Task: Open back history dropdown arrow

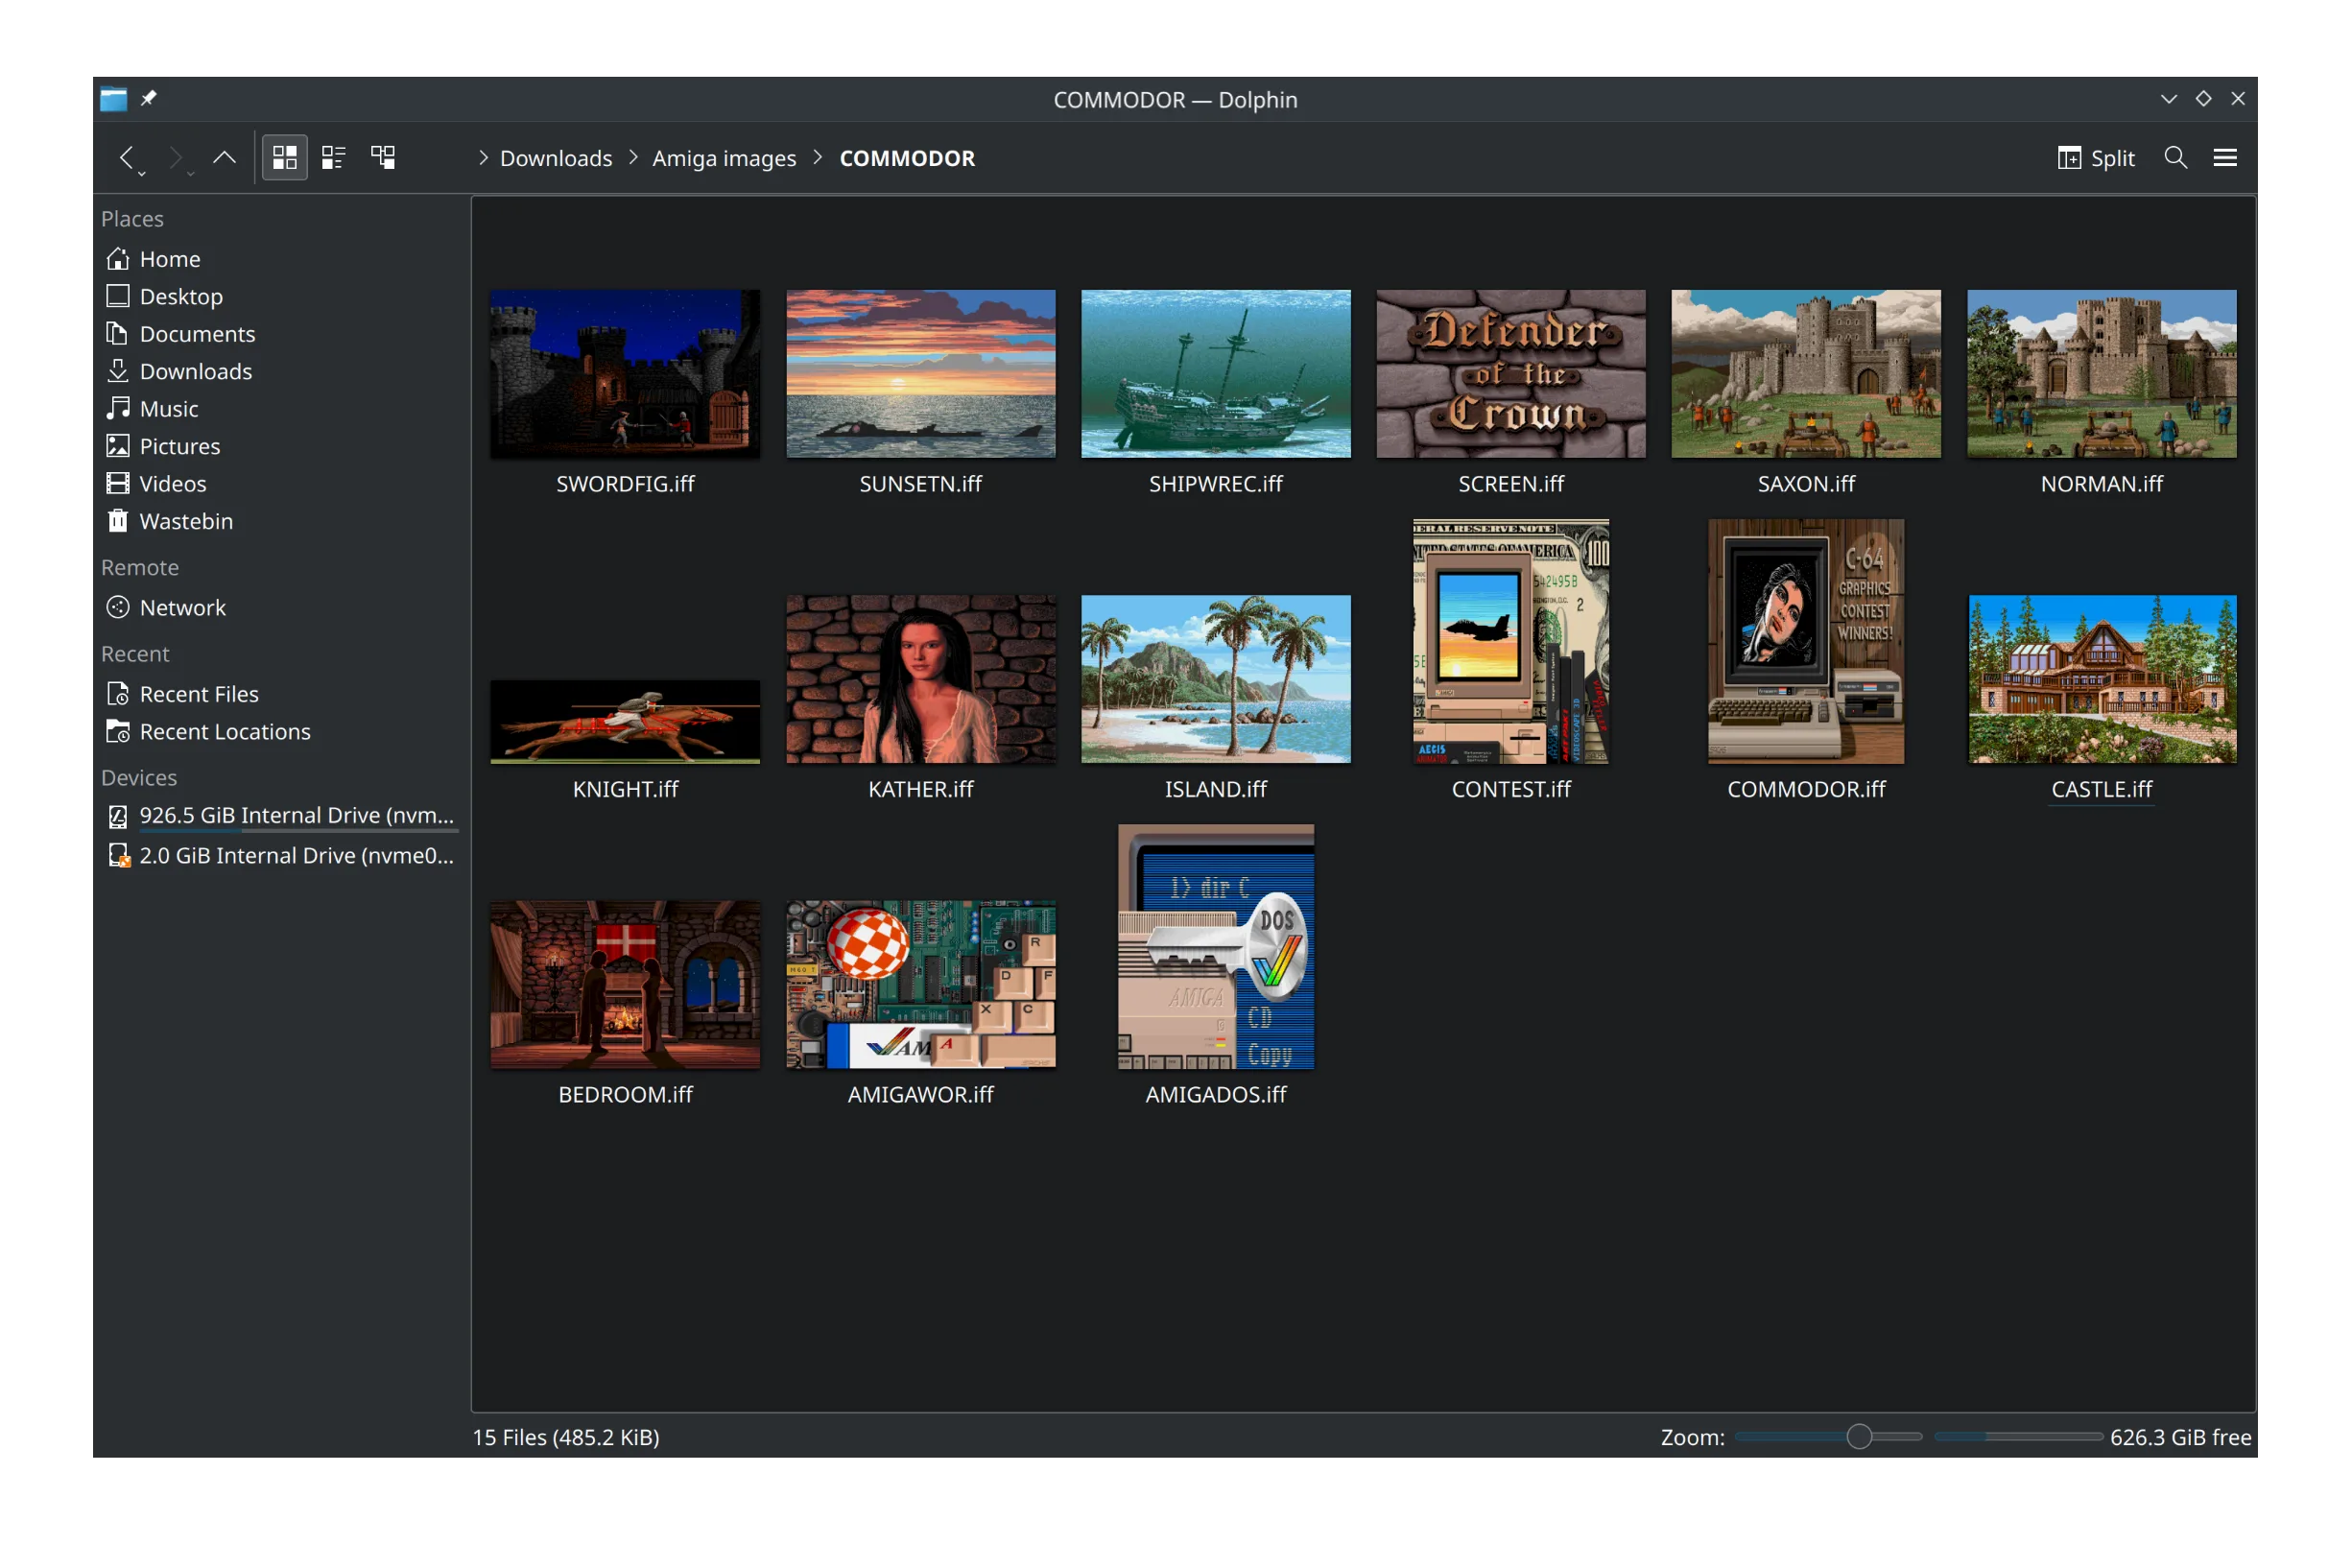Action: click(142, 174)
